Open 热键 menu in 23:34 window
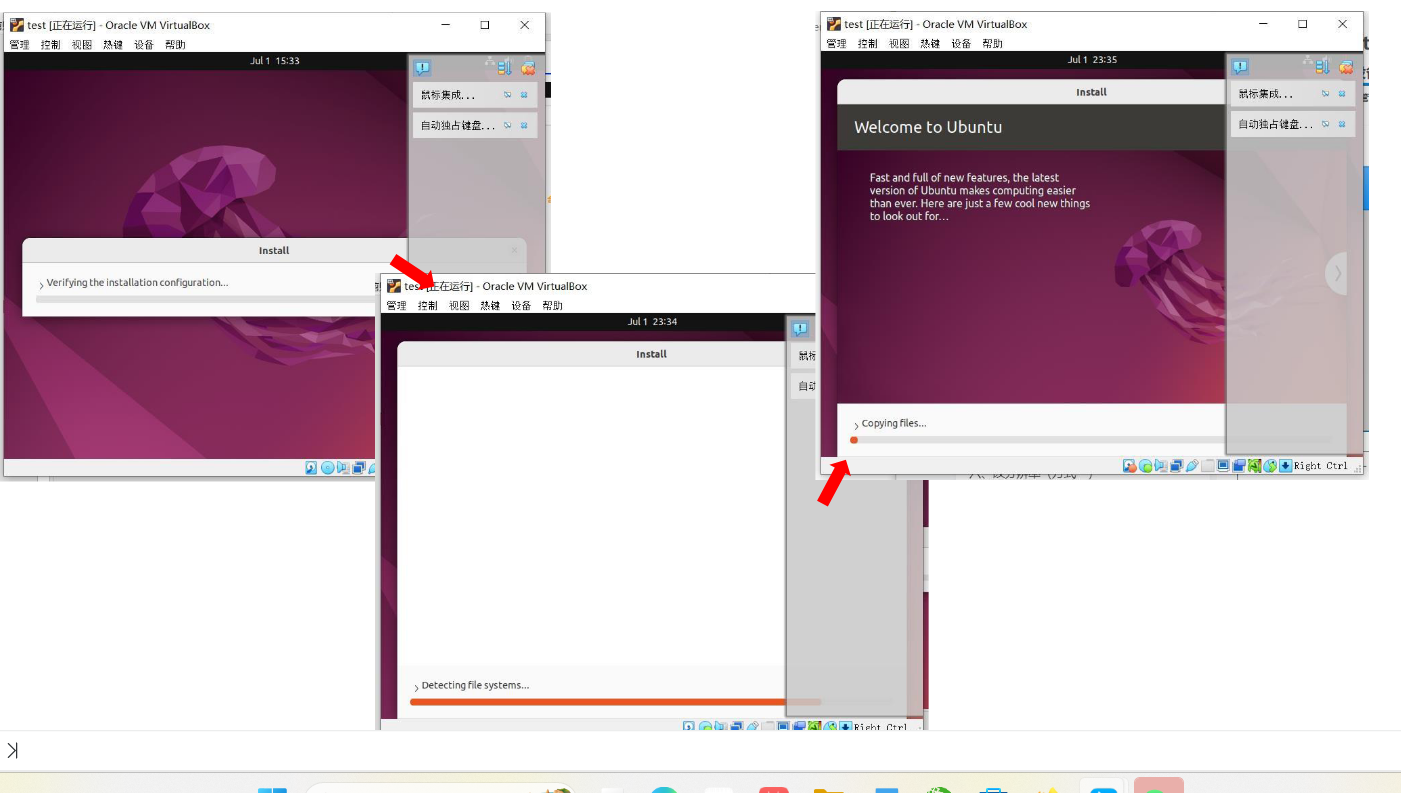Screen dimensions: 1401x793 (490, 305)
